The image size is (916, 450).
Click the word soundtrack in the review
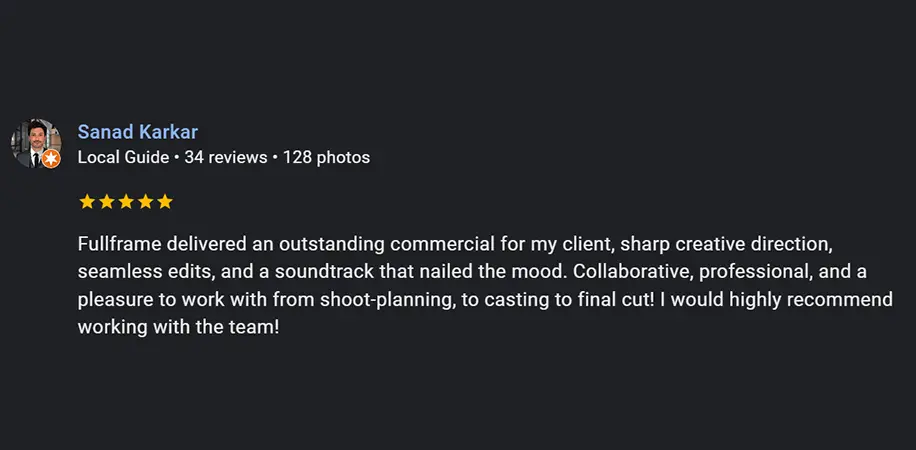[318, 272]
